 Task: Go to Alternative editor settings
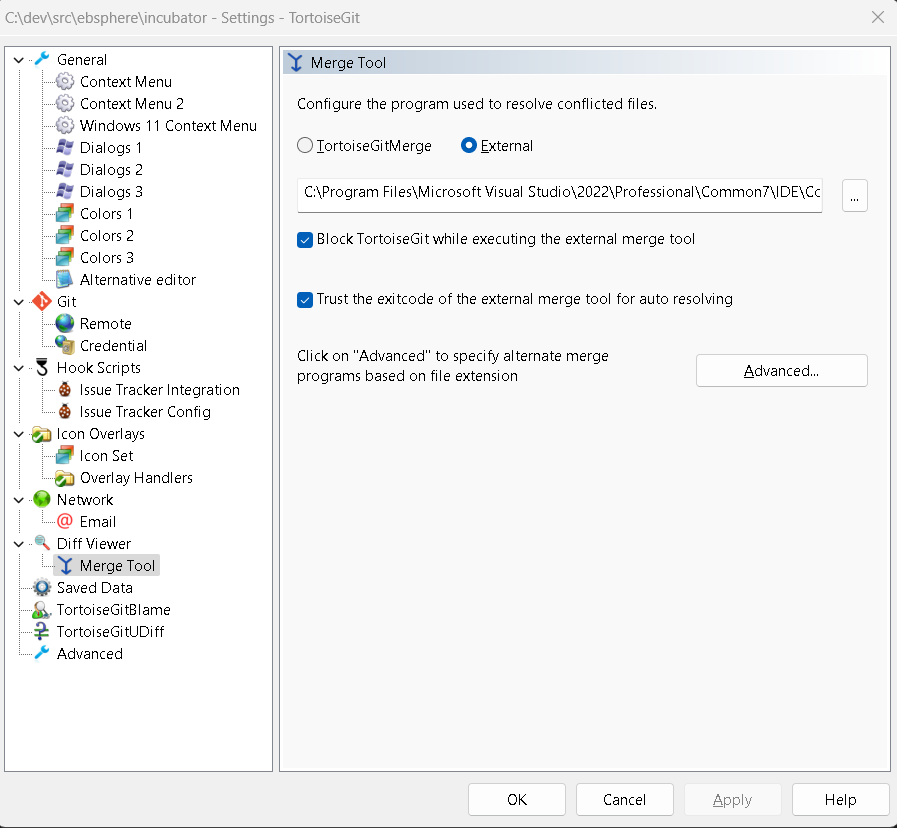(138, 279)
